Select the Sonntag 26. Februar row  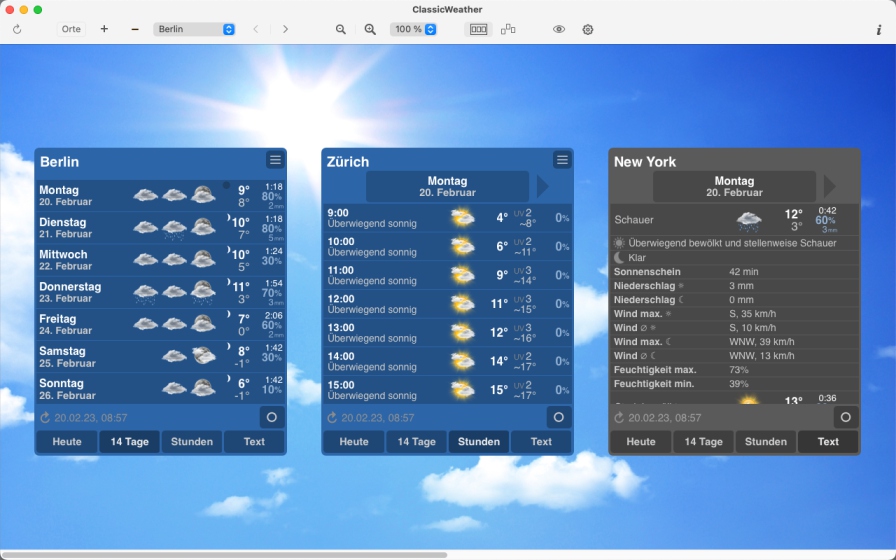pos(161,389)
